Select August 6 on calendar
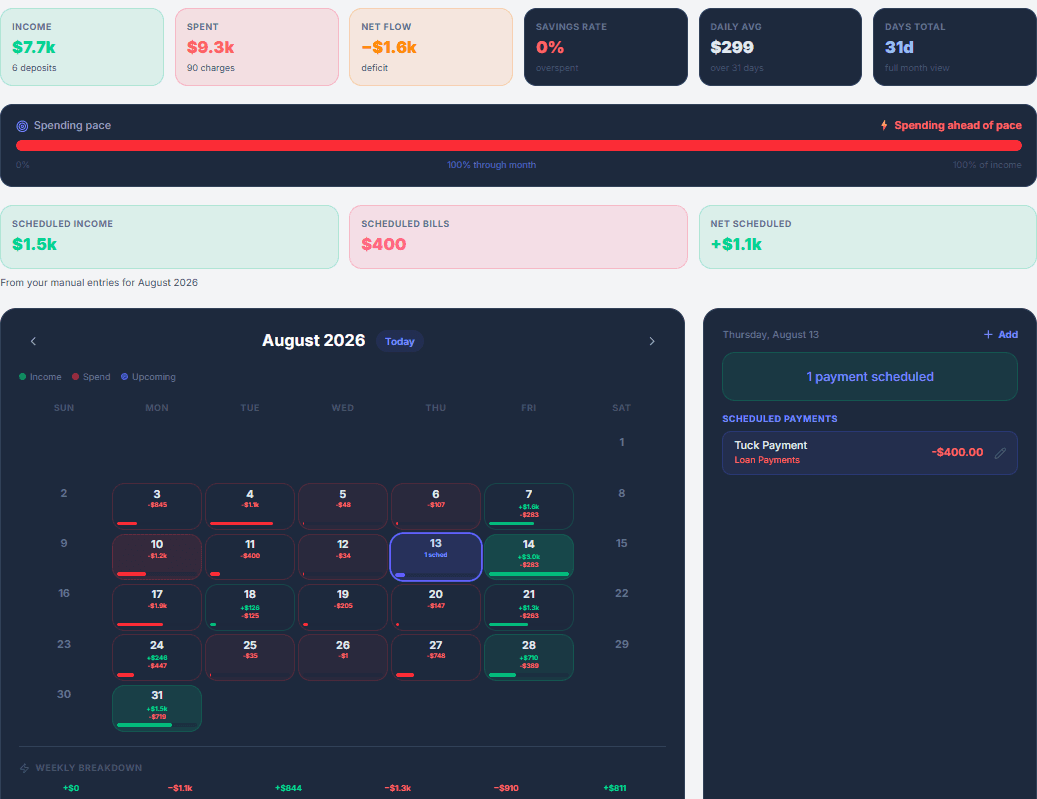Image resolution: width=1037 pixels, height=799 pixels. click(x=436, y=506)
